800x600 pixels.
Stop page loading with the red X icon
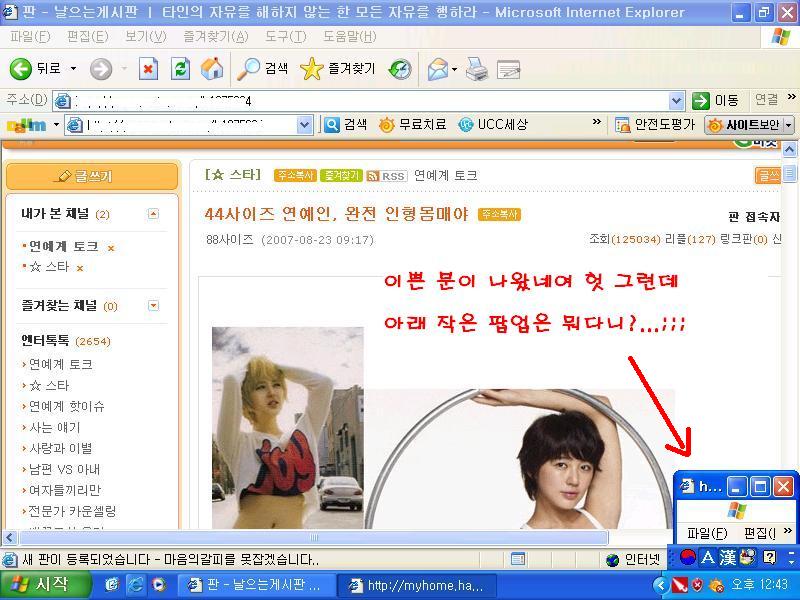point(148,69)
